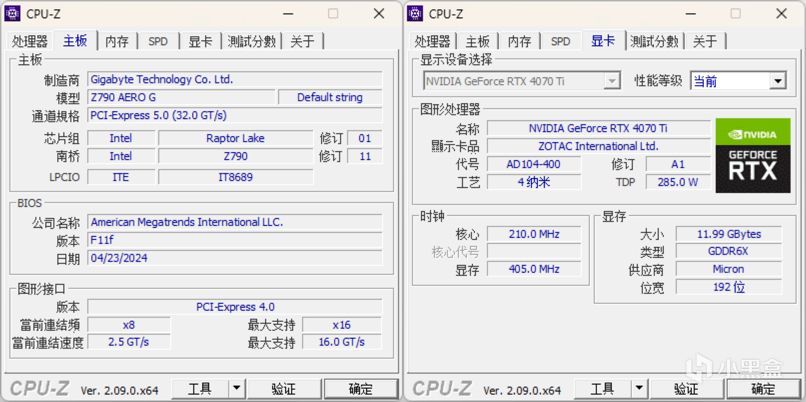
Task: Click current link width x8
Action: click(x=129, y=325)
